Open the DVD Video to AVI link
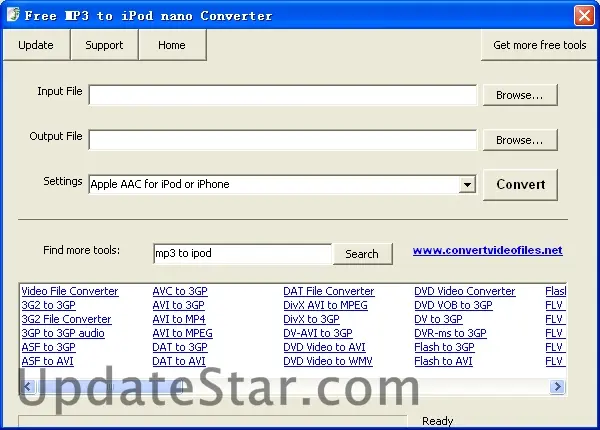Screen dimensions: 600x430 pos(324,347)
